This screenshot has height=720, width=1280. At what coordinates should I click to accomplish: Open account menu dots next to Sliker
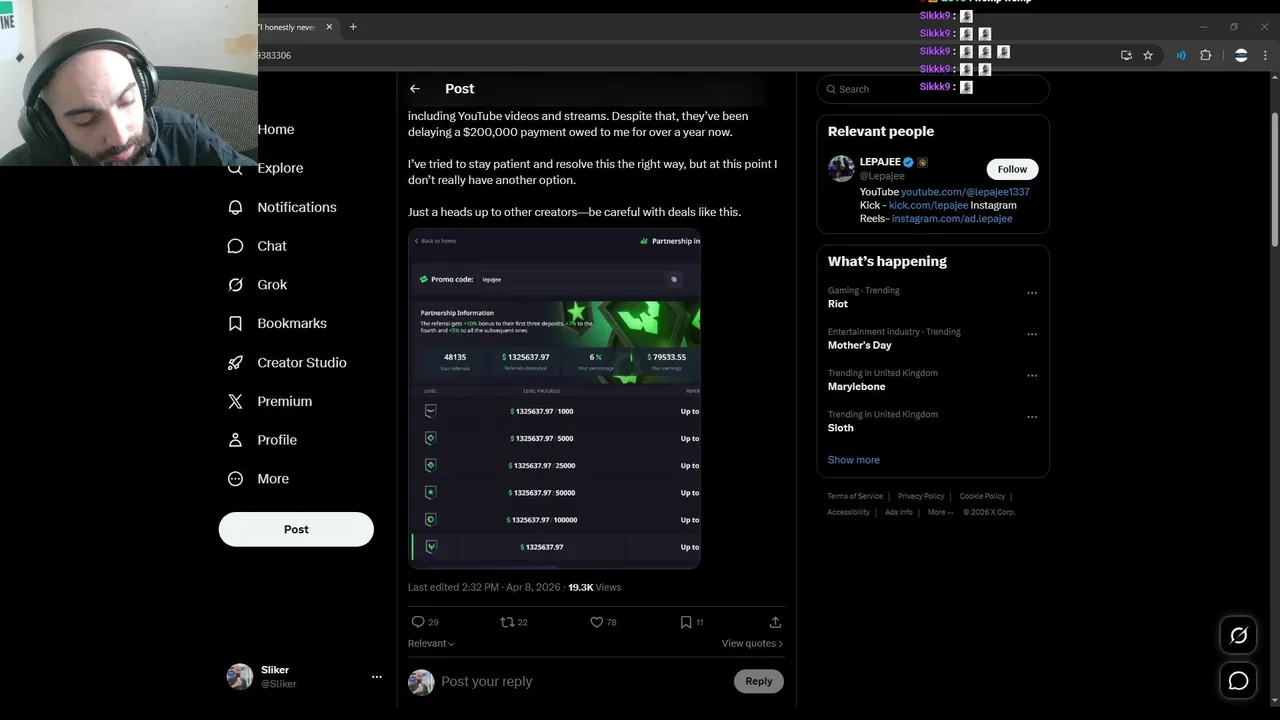pyautogui.click(x=376, y=677)
